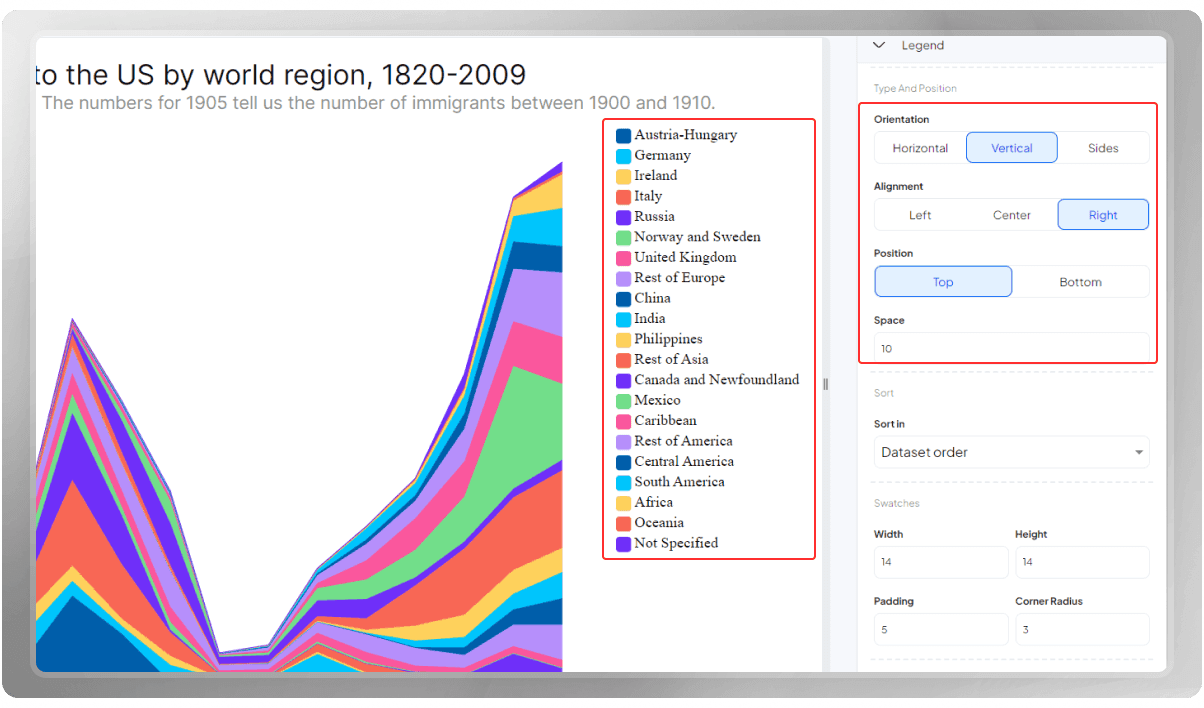Set alignment to Right
Screen dimensions: 1204x708
[x=1103, y=215]
